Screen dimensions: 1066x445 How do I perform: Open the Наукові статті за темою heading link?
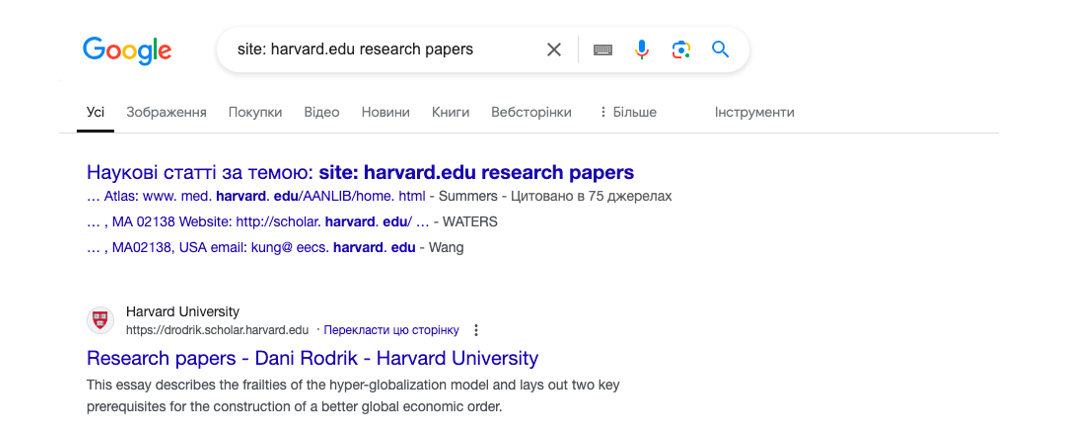coord(360,172)
